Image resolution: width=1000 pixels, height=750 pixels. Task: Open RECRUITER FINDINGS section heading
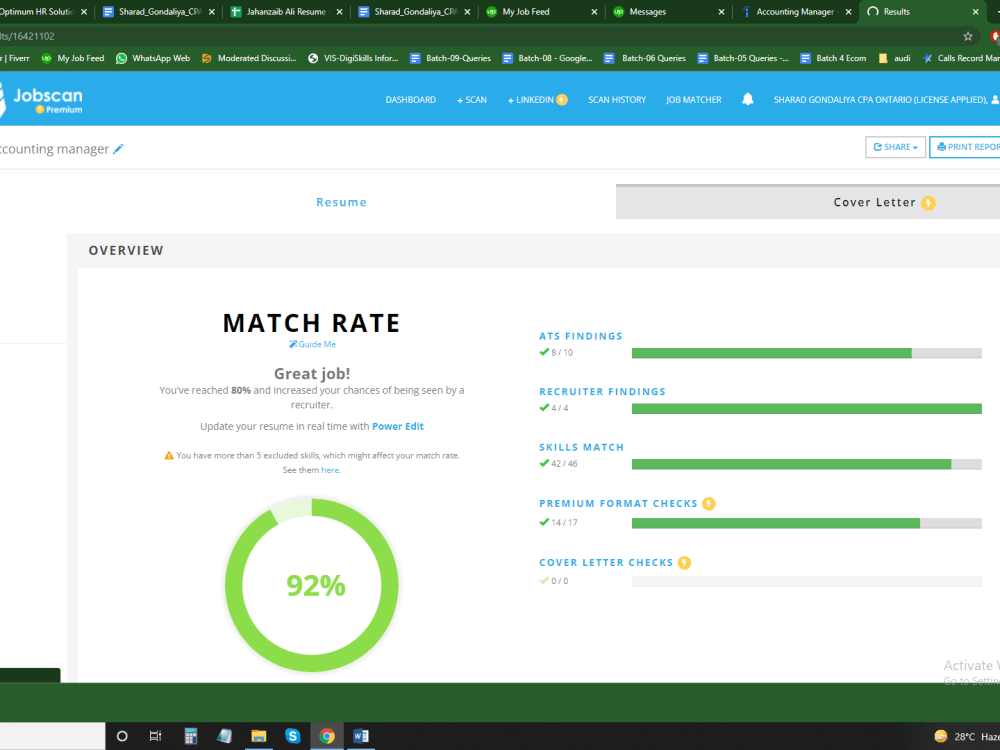pos(602,392)
